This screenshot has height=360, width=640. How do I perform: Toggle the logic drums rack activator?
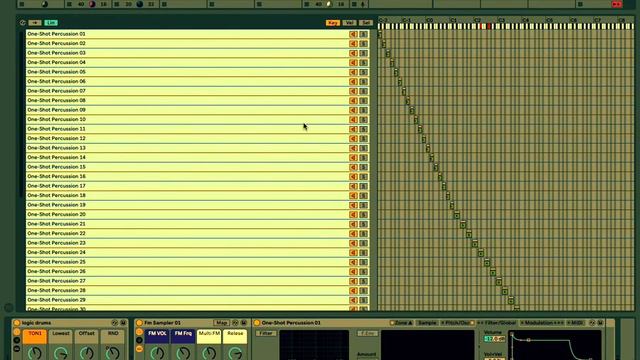17,323
